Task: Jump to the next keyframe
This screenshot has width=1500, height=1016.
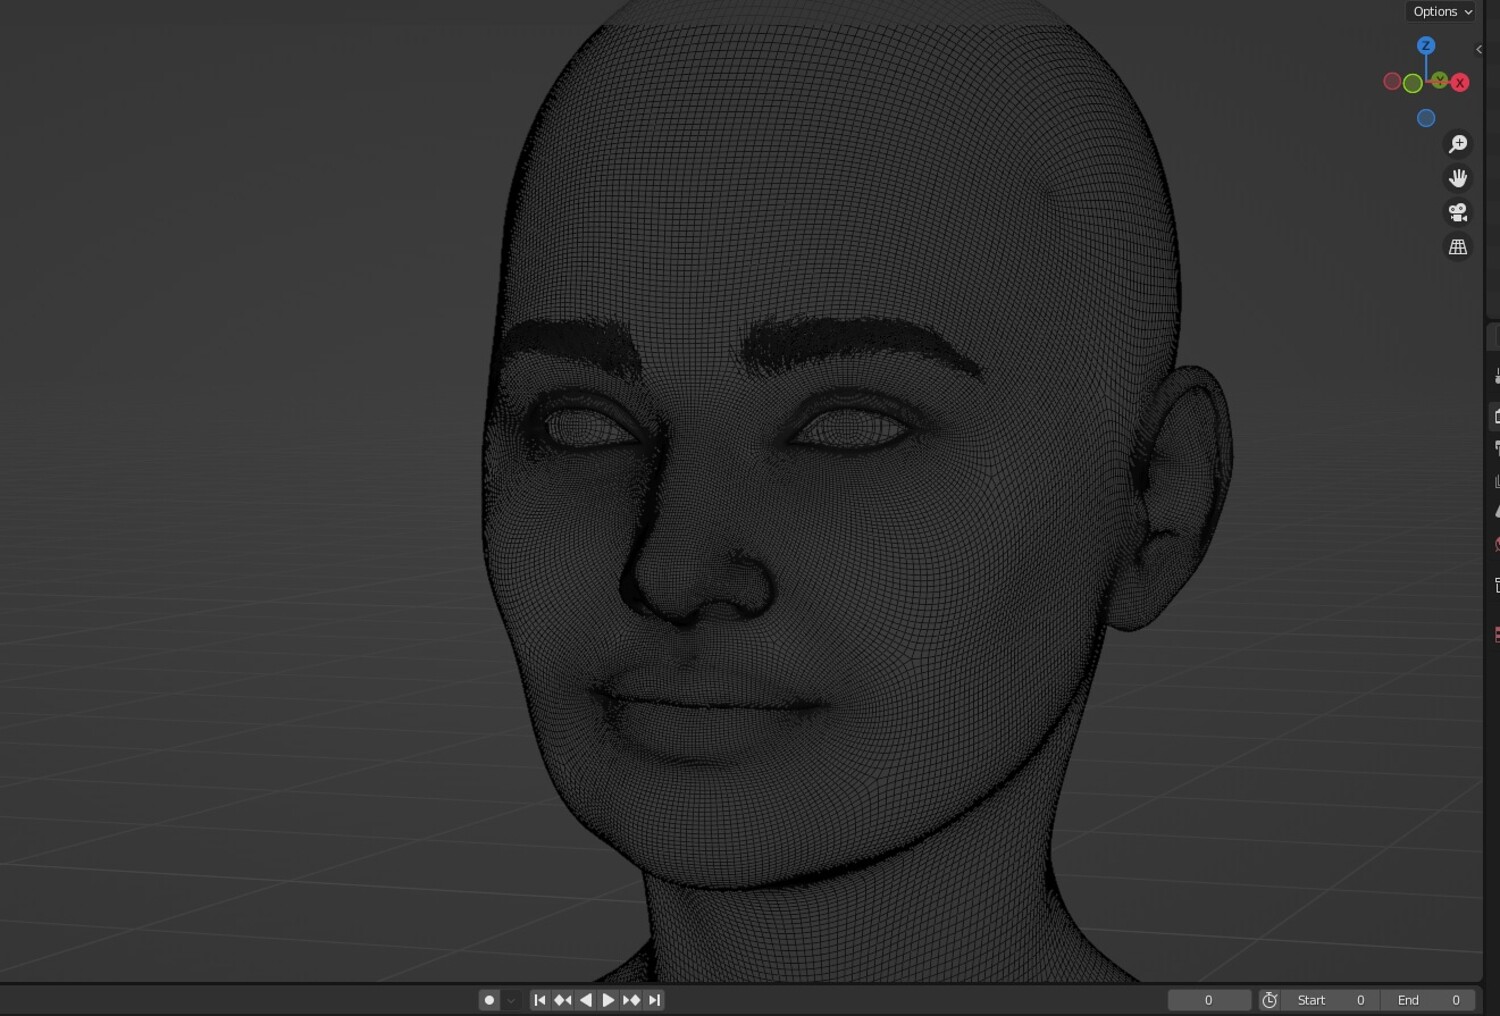Action: tap(631, 1000)
